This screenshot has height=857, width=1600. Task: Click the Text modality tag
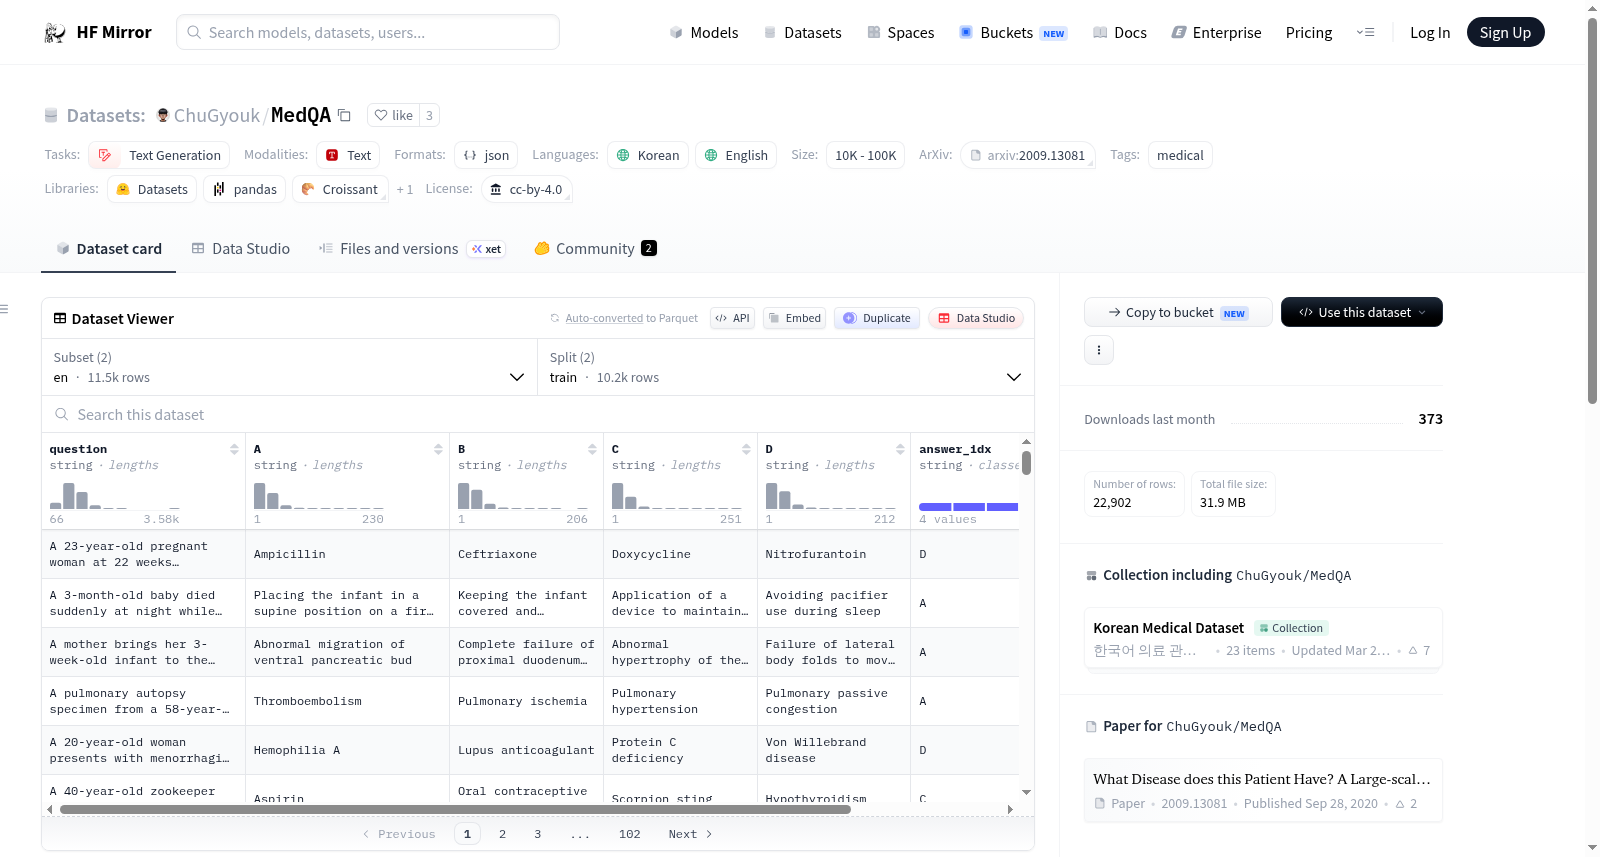[x=348, y=155]
